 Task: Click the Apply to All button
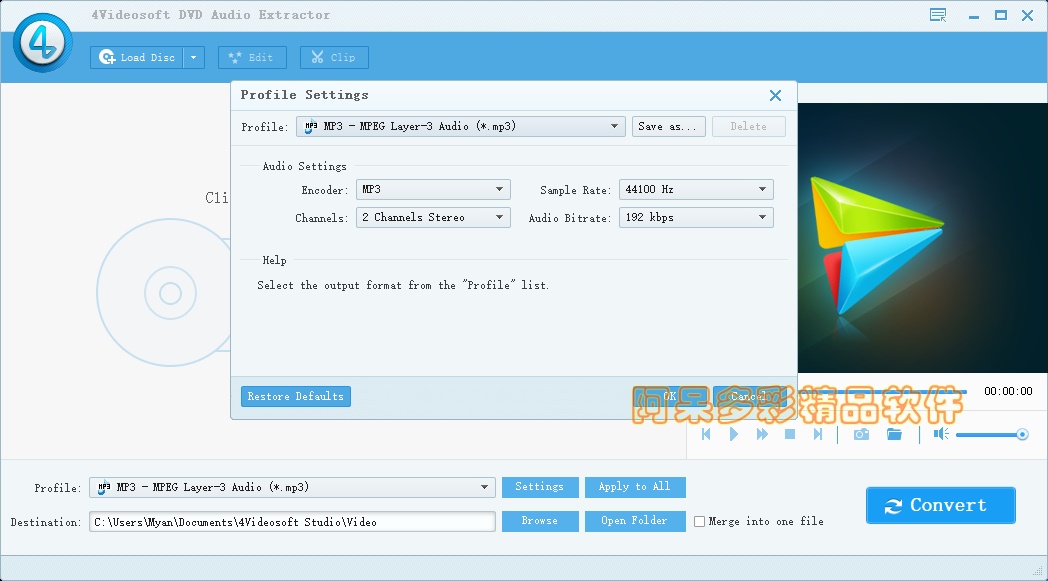(x=635, y=487)
